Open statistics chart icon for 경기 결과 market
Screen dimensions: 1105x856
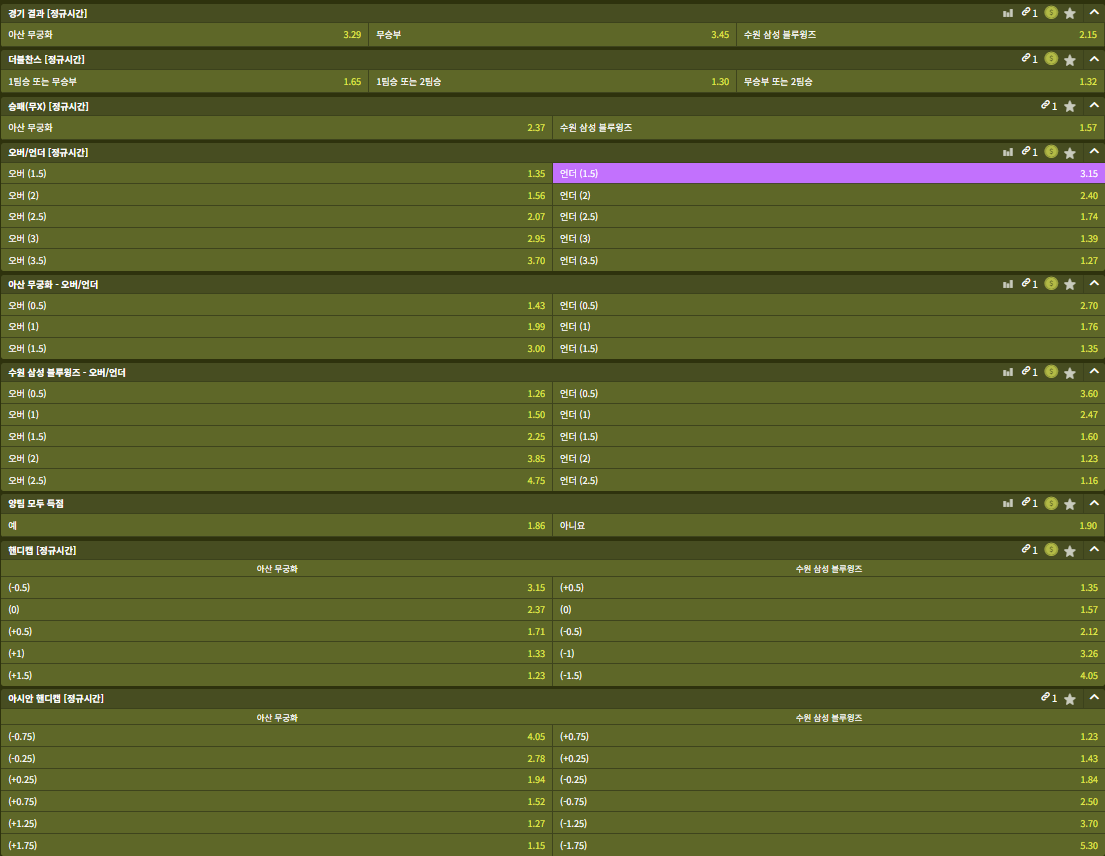pos(1008,13)
